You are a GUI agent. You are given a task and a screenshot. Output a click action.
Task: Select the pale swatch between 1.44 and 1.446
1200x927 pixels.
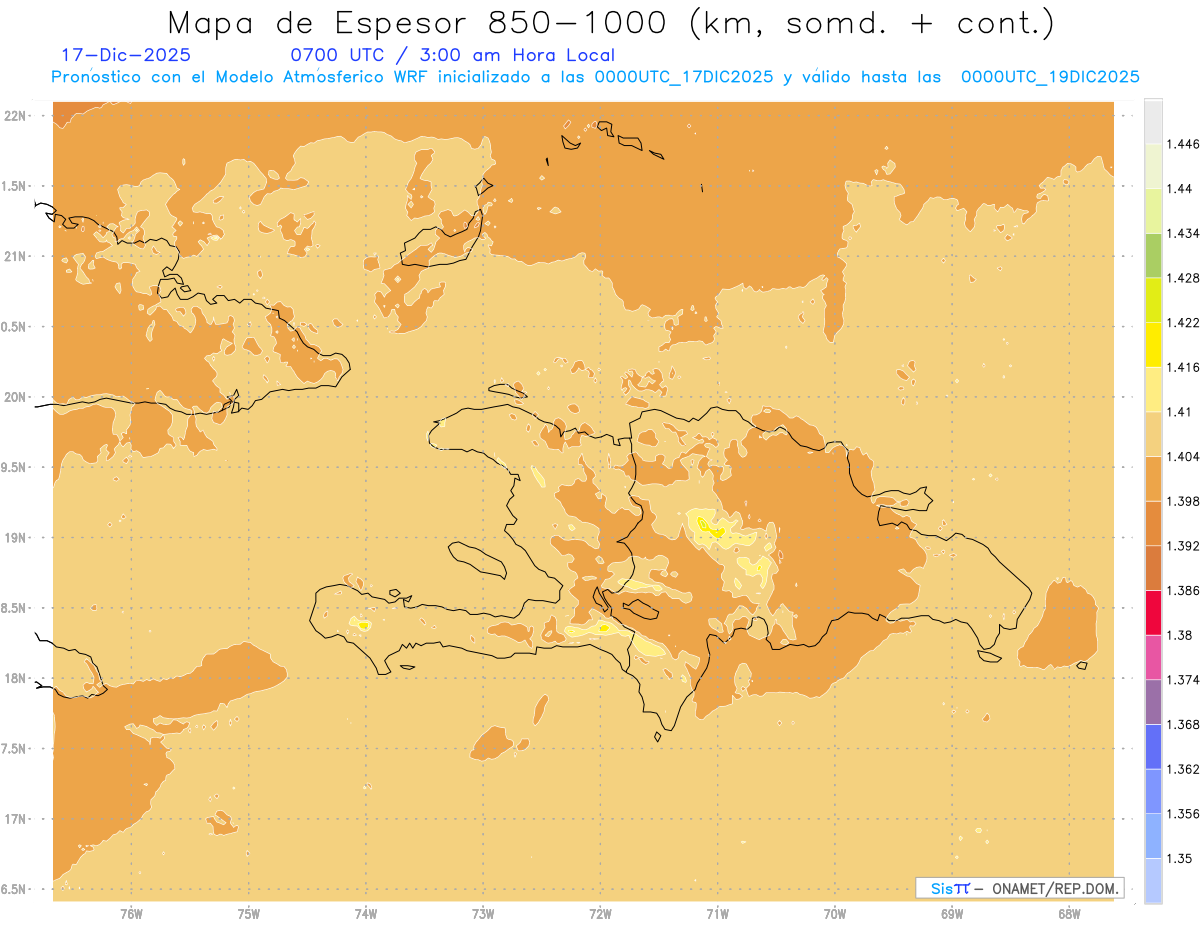click(1153, 166)
